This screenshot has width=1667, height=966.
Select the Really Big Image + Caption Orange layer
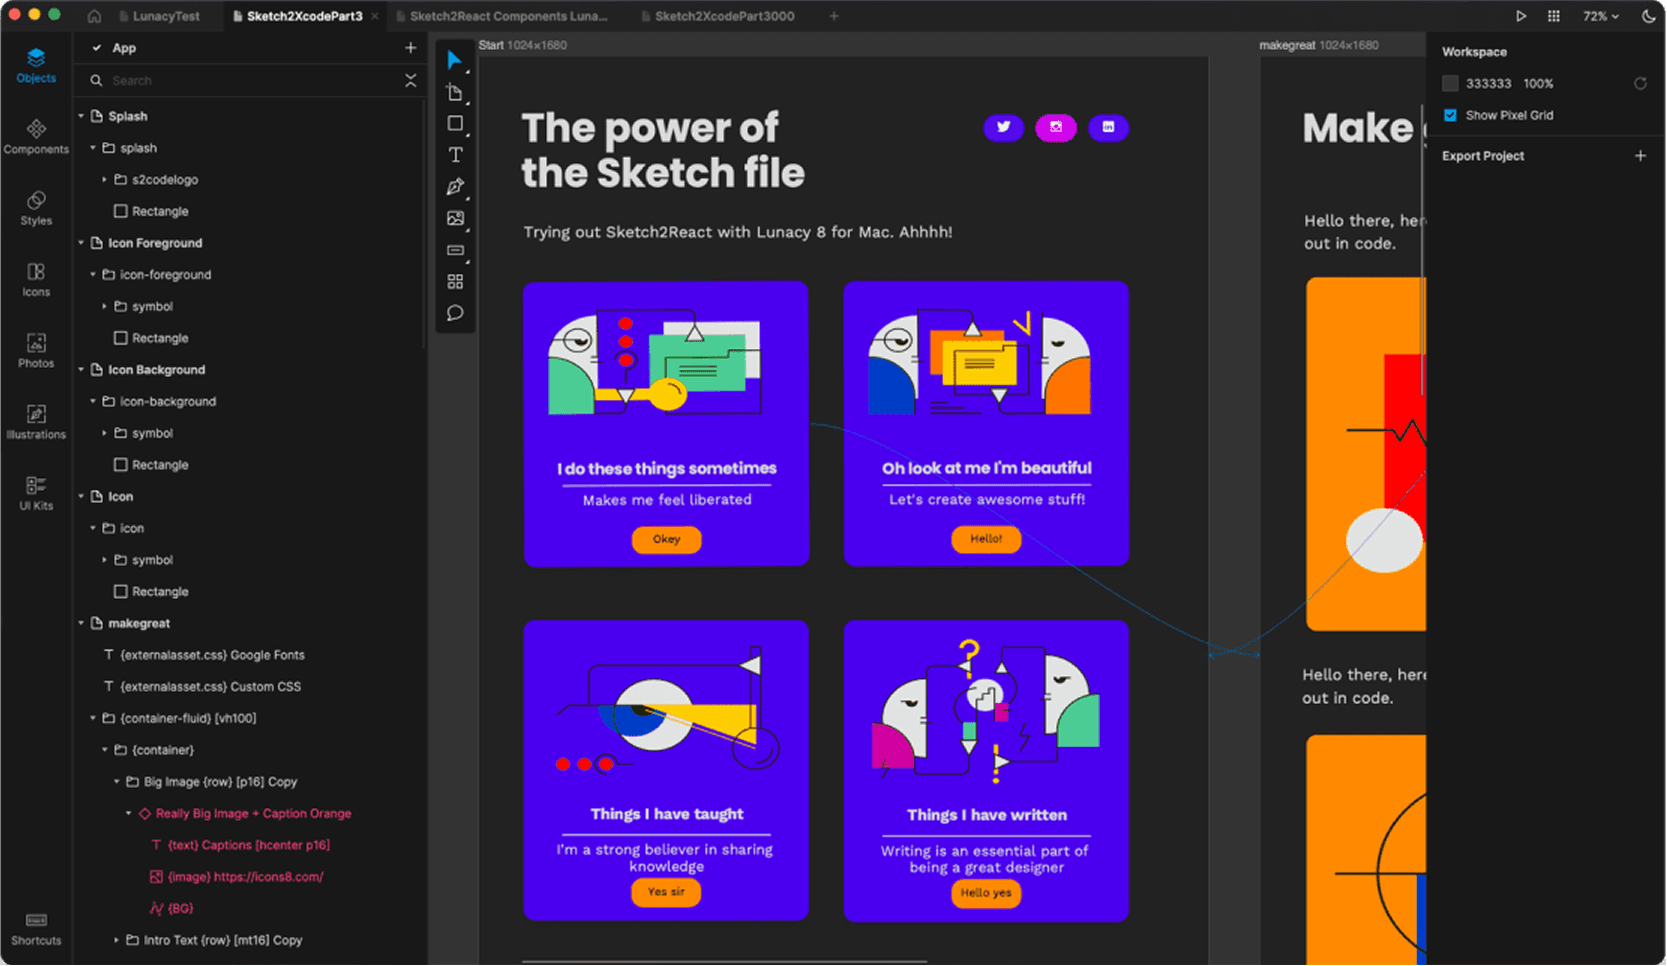pos(253,814)
